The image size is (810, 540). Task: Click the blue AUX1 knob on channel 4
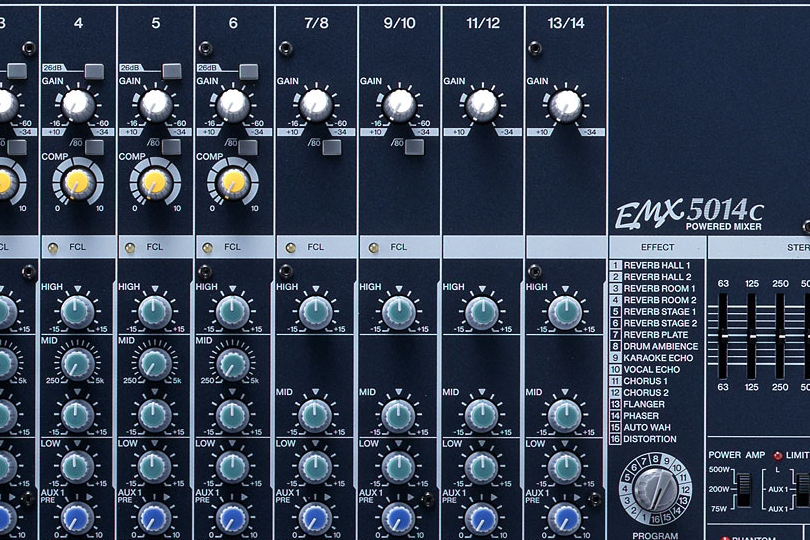[77, 518]
